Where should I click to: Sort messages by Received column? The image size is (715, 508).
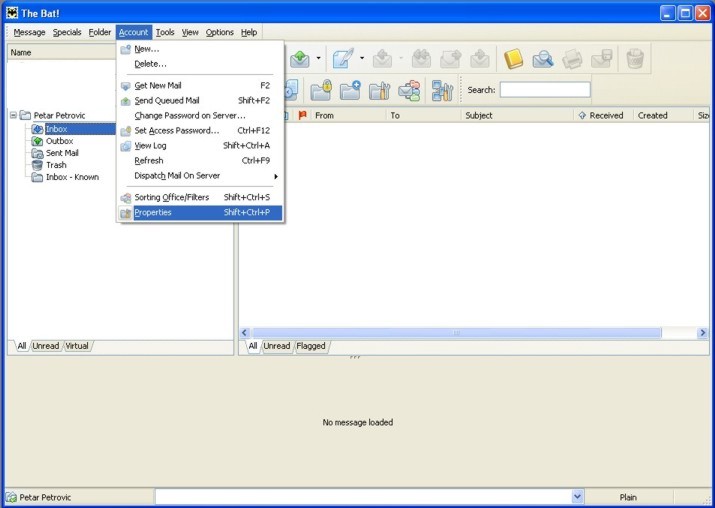click(604, 115)
